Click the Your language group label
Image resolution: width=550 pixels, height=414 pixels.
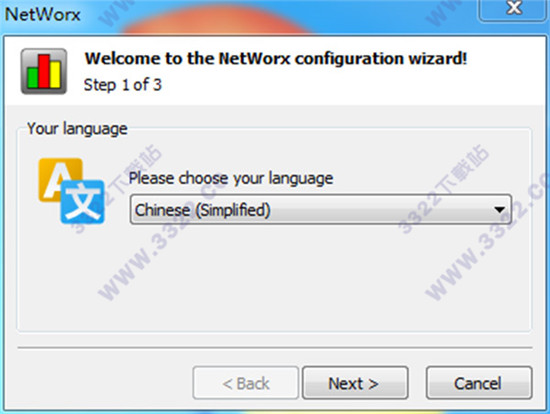click(x=77, y=128)
